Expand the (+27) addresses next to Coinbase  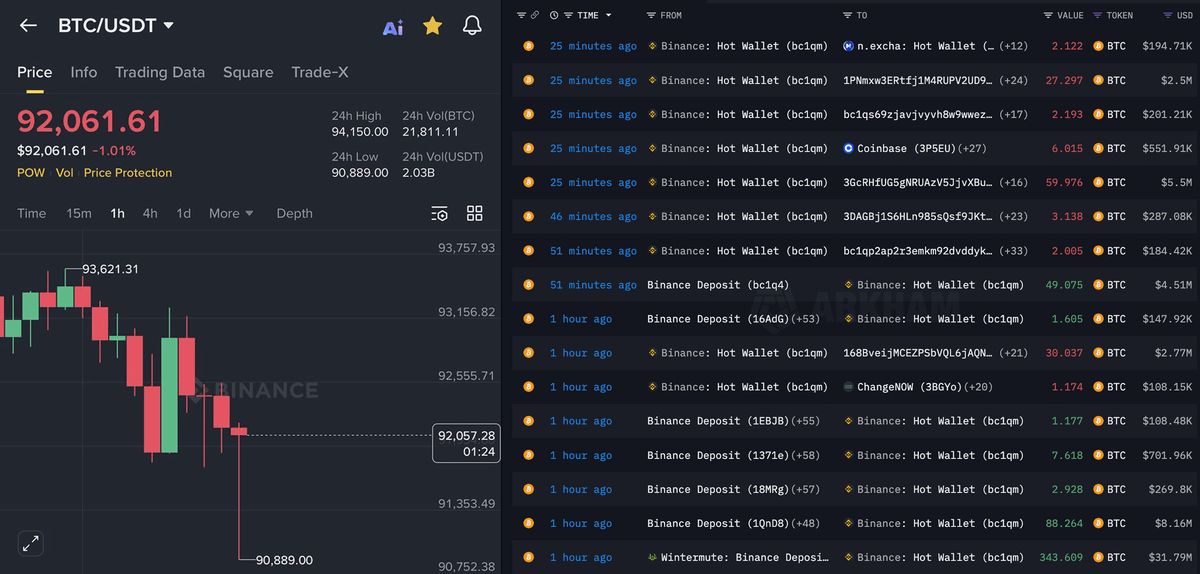coord(973,148)
